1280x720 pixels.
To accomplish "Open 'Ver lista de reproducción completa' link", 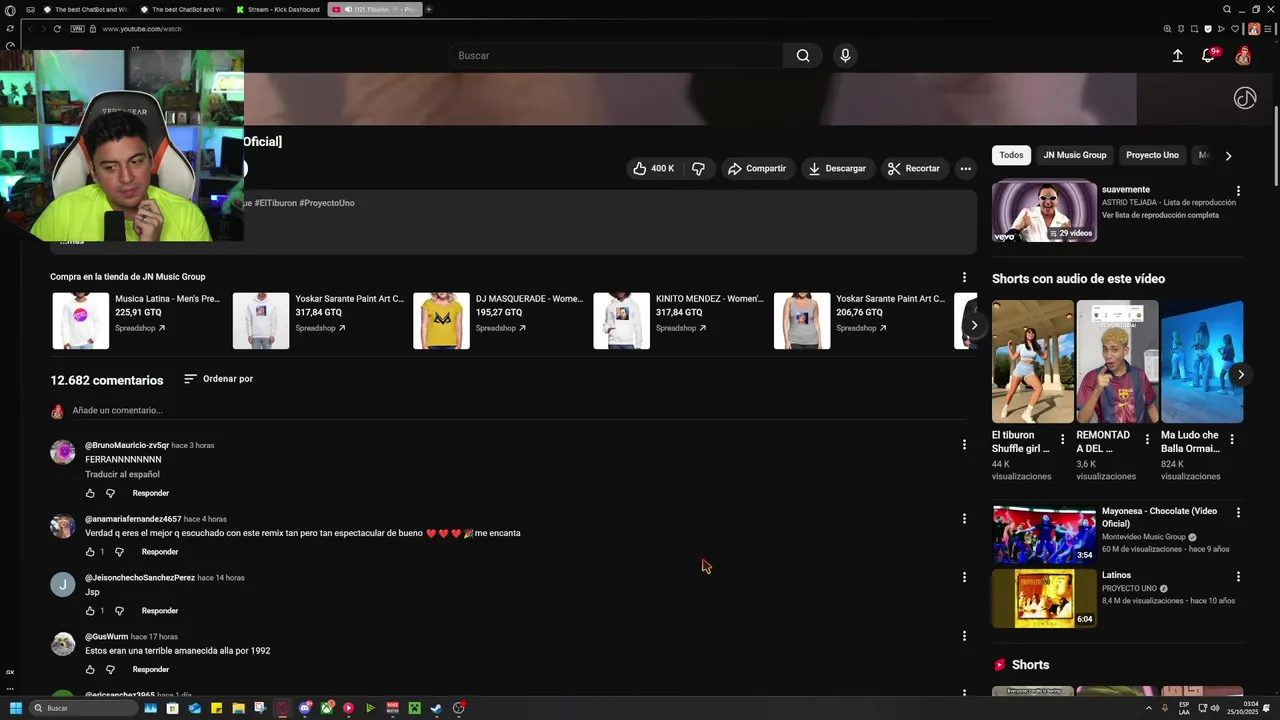I will [x=1160, y=215].
